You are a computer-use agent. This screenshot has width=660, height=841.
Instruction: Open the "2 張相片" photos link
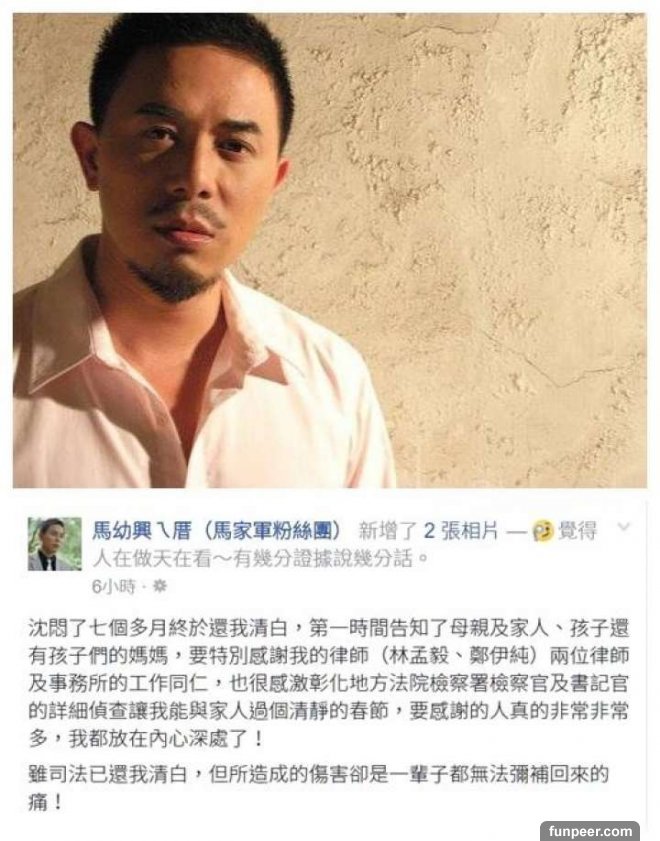coord(461,531)
